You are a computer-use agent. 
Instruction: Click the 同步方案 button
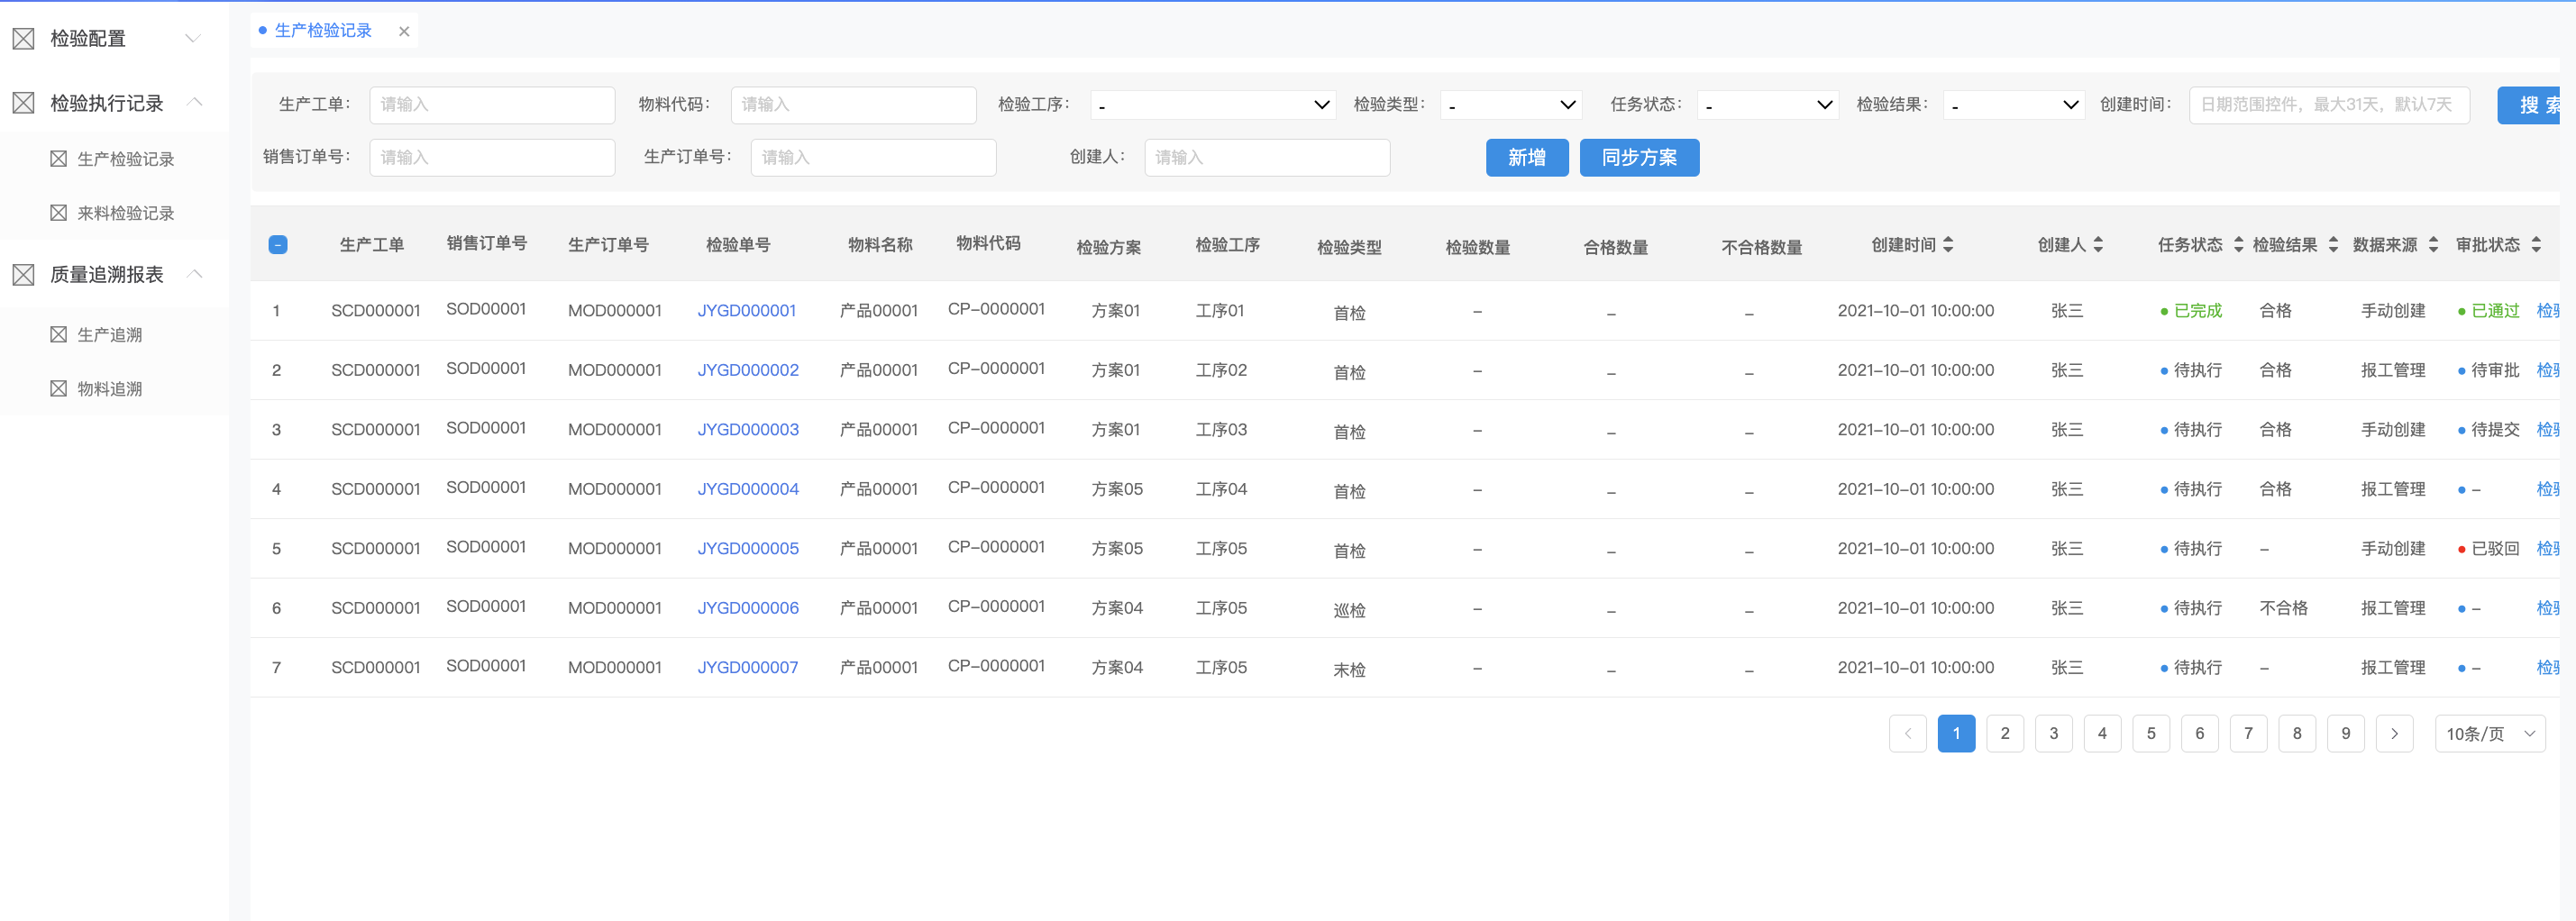coord(1639,157)
